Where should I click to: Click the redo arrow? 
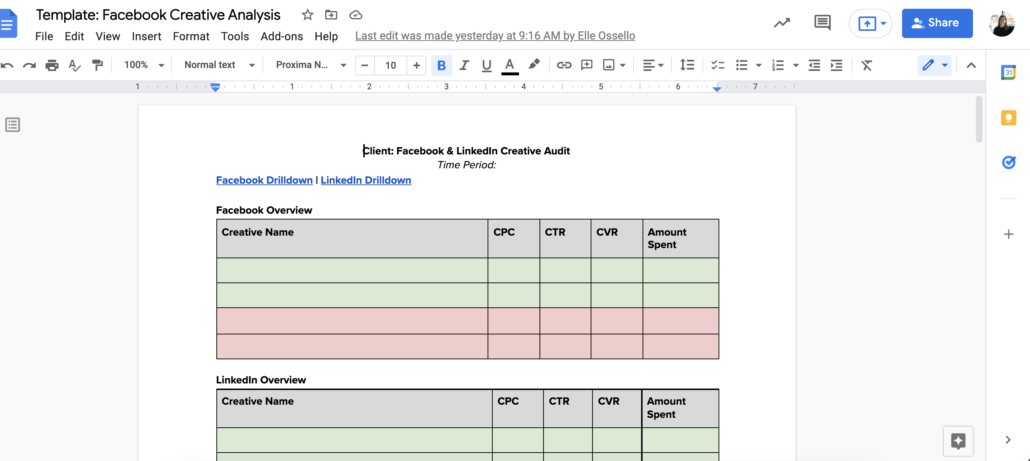coord(30,65)
